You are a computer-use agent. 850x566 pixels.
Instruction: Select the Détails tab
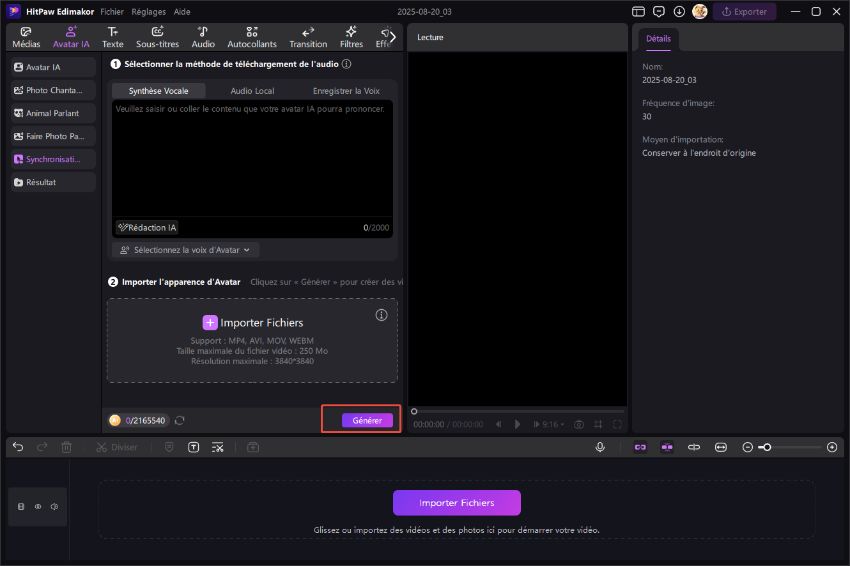coord(658,39)
